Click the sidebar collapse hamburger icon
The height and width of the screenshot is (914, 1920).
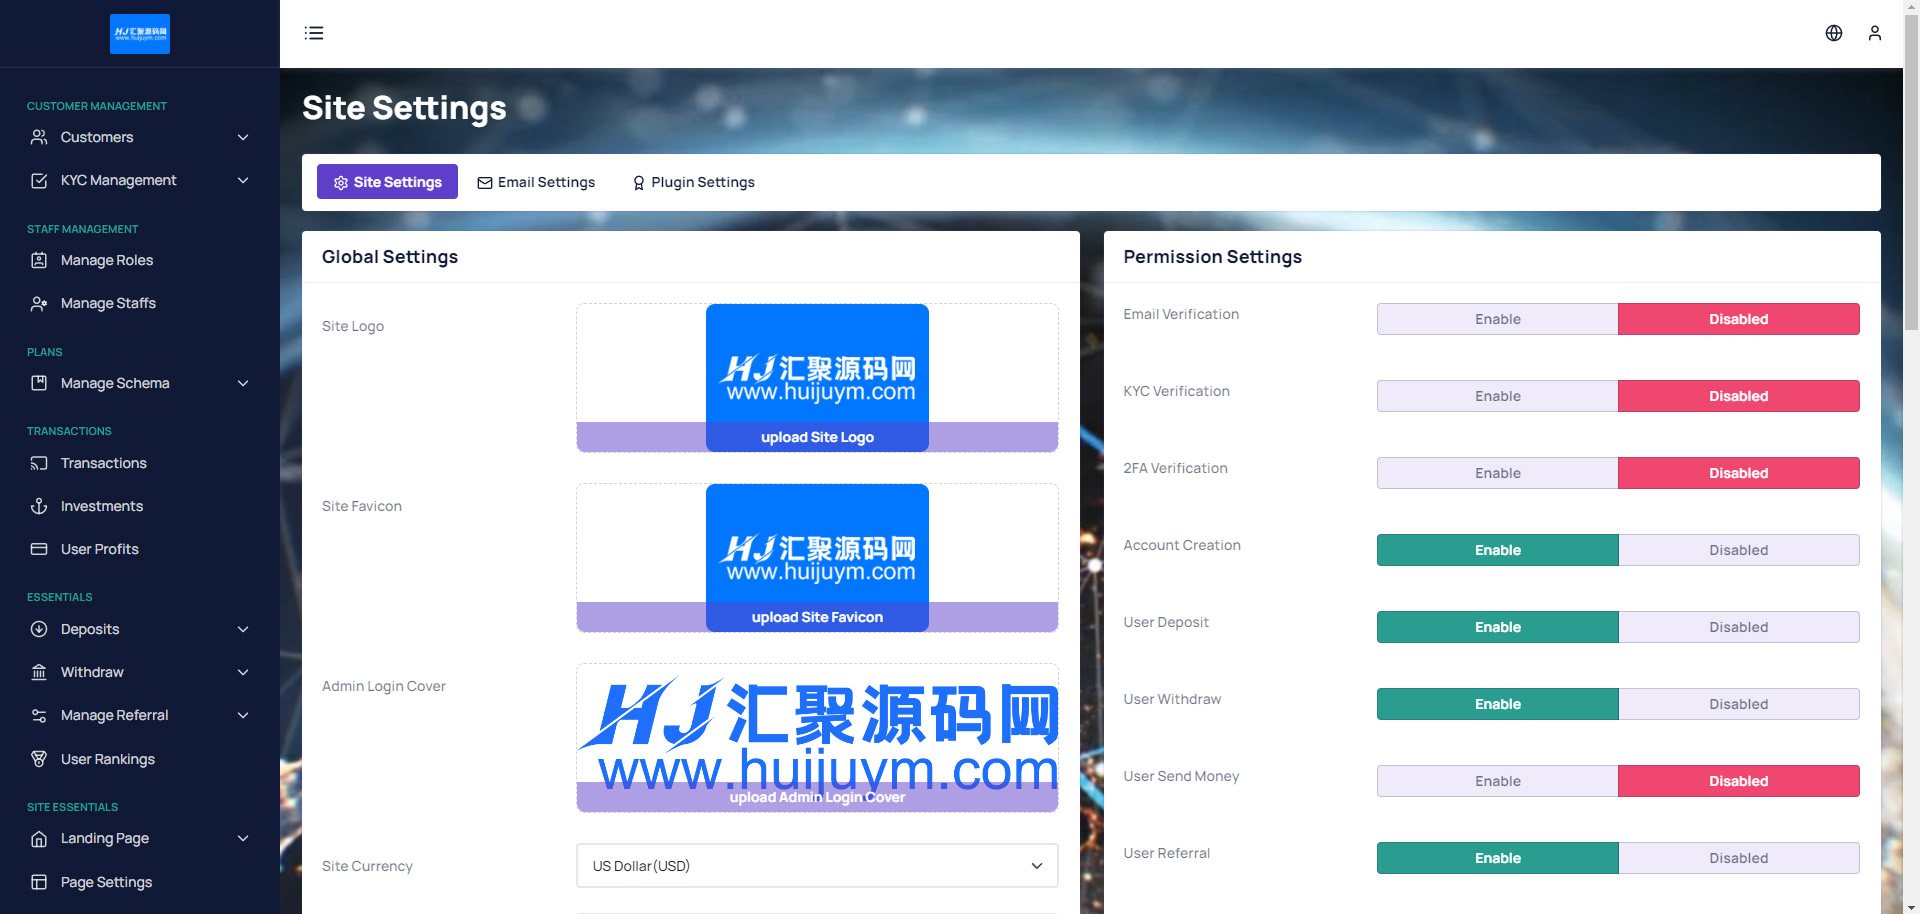314,33
